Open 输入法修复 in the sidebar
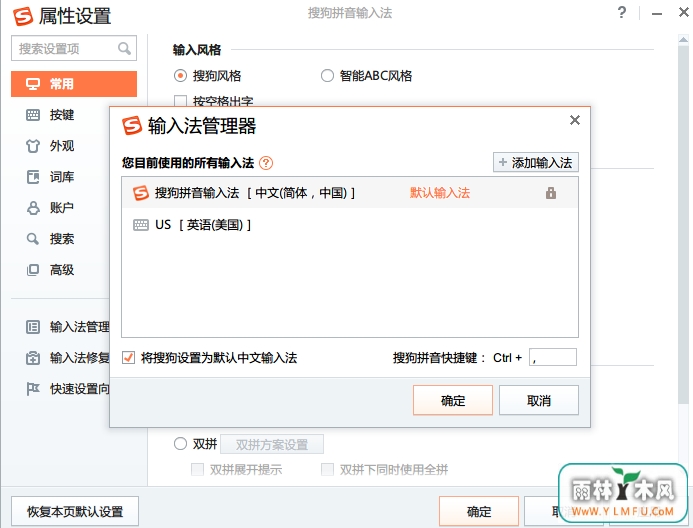This screenshot has width=693, height=528. [x=67, y=358]
